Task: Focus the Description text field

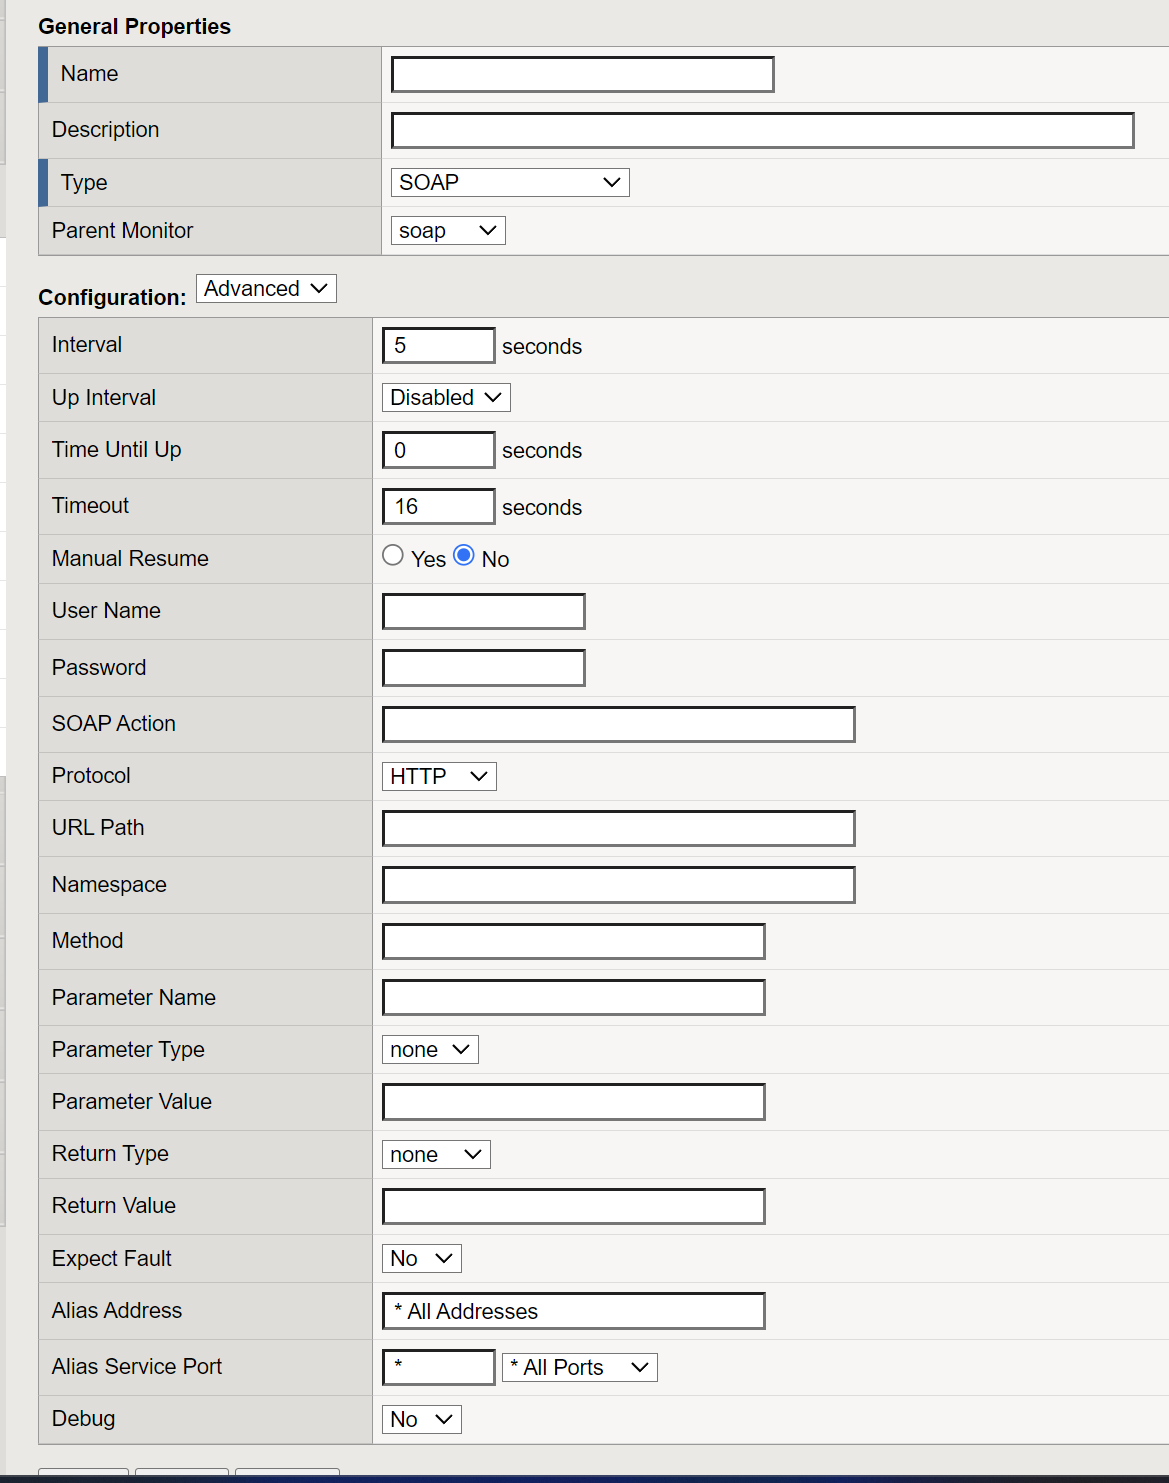Action: coord(762,131)
